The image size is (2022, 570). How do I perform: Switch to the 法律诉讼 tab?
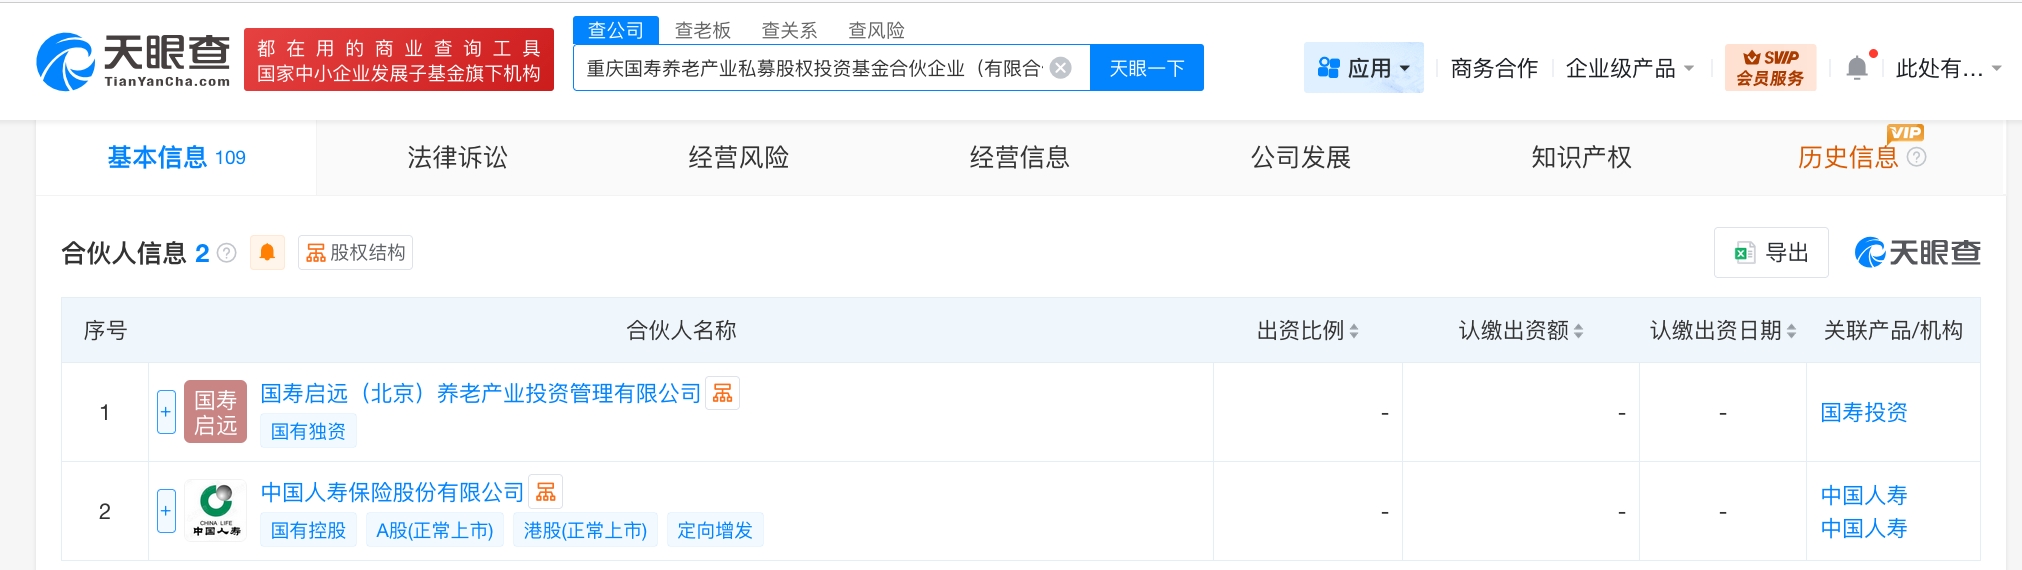pos(457,157)
